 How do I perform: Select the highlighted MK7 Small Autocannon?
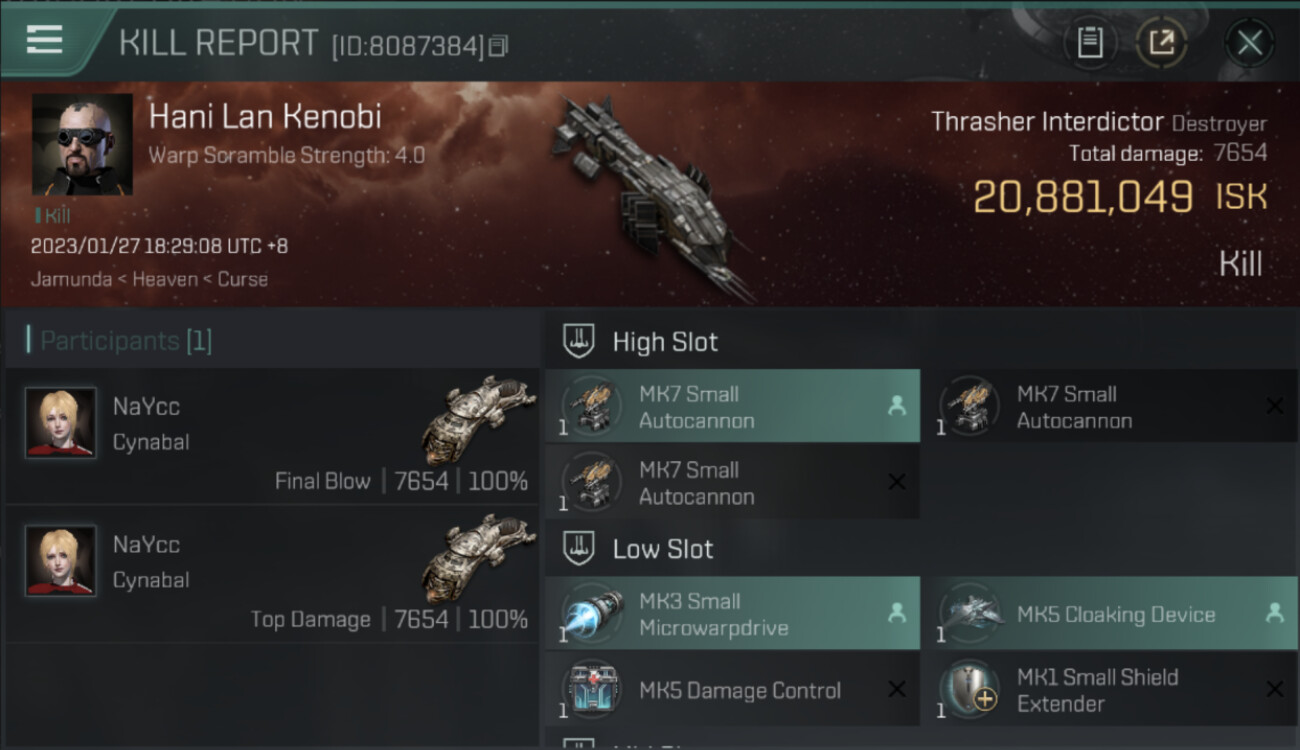pyautogui.click(x=732, y=407)
